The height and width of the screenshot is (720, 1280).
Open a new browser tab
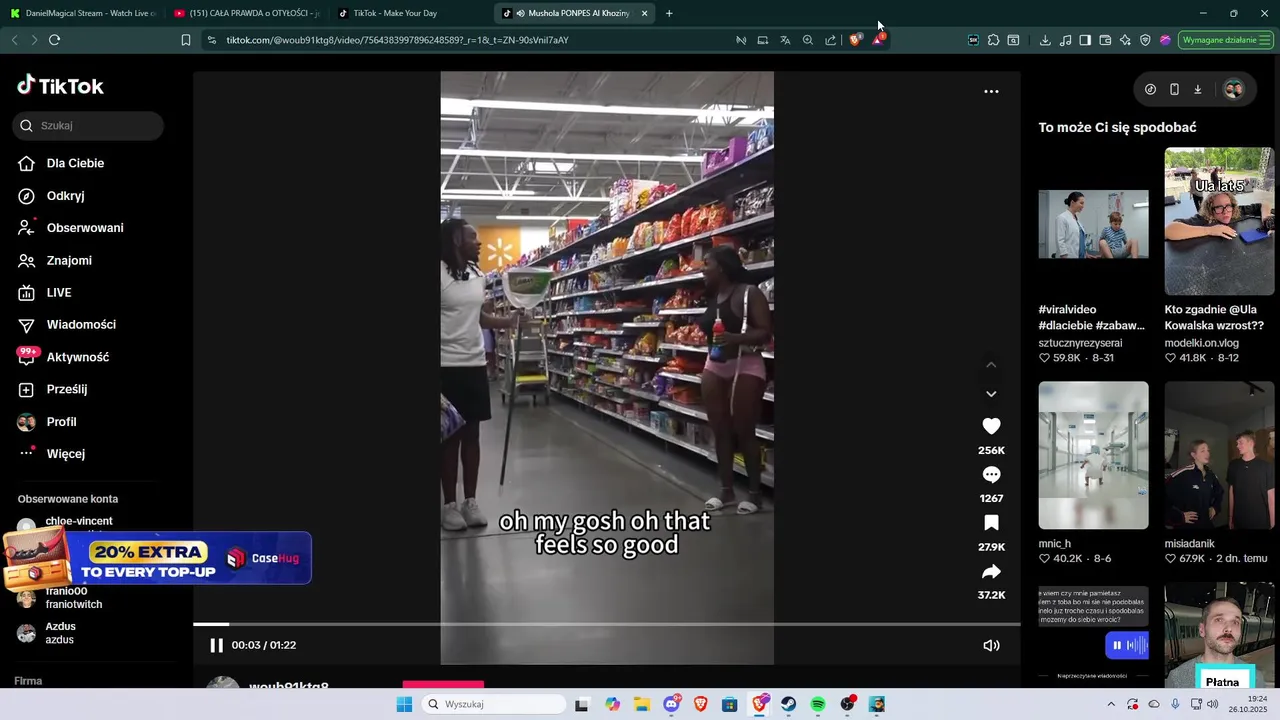point(669,13)
